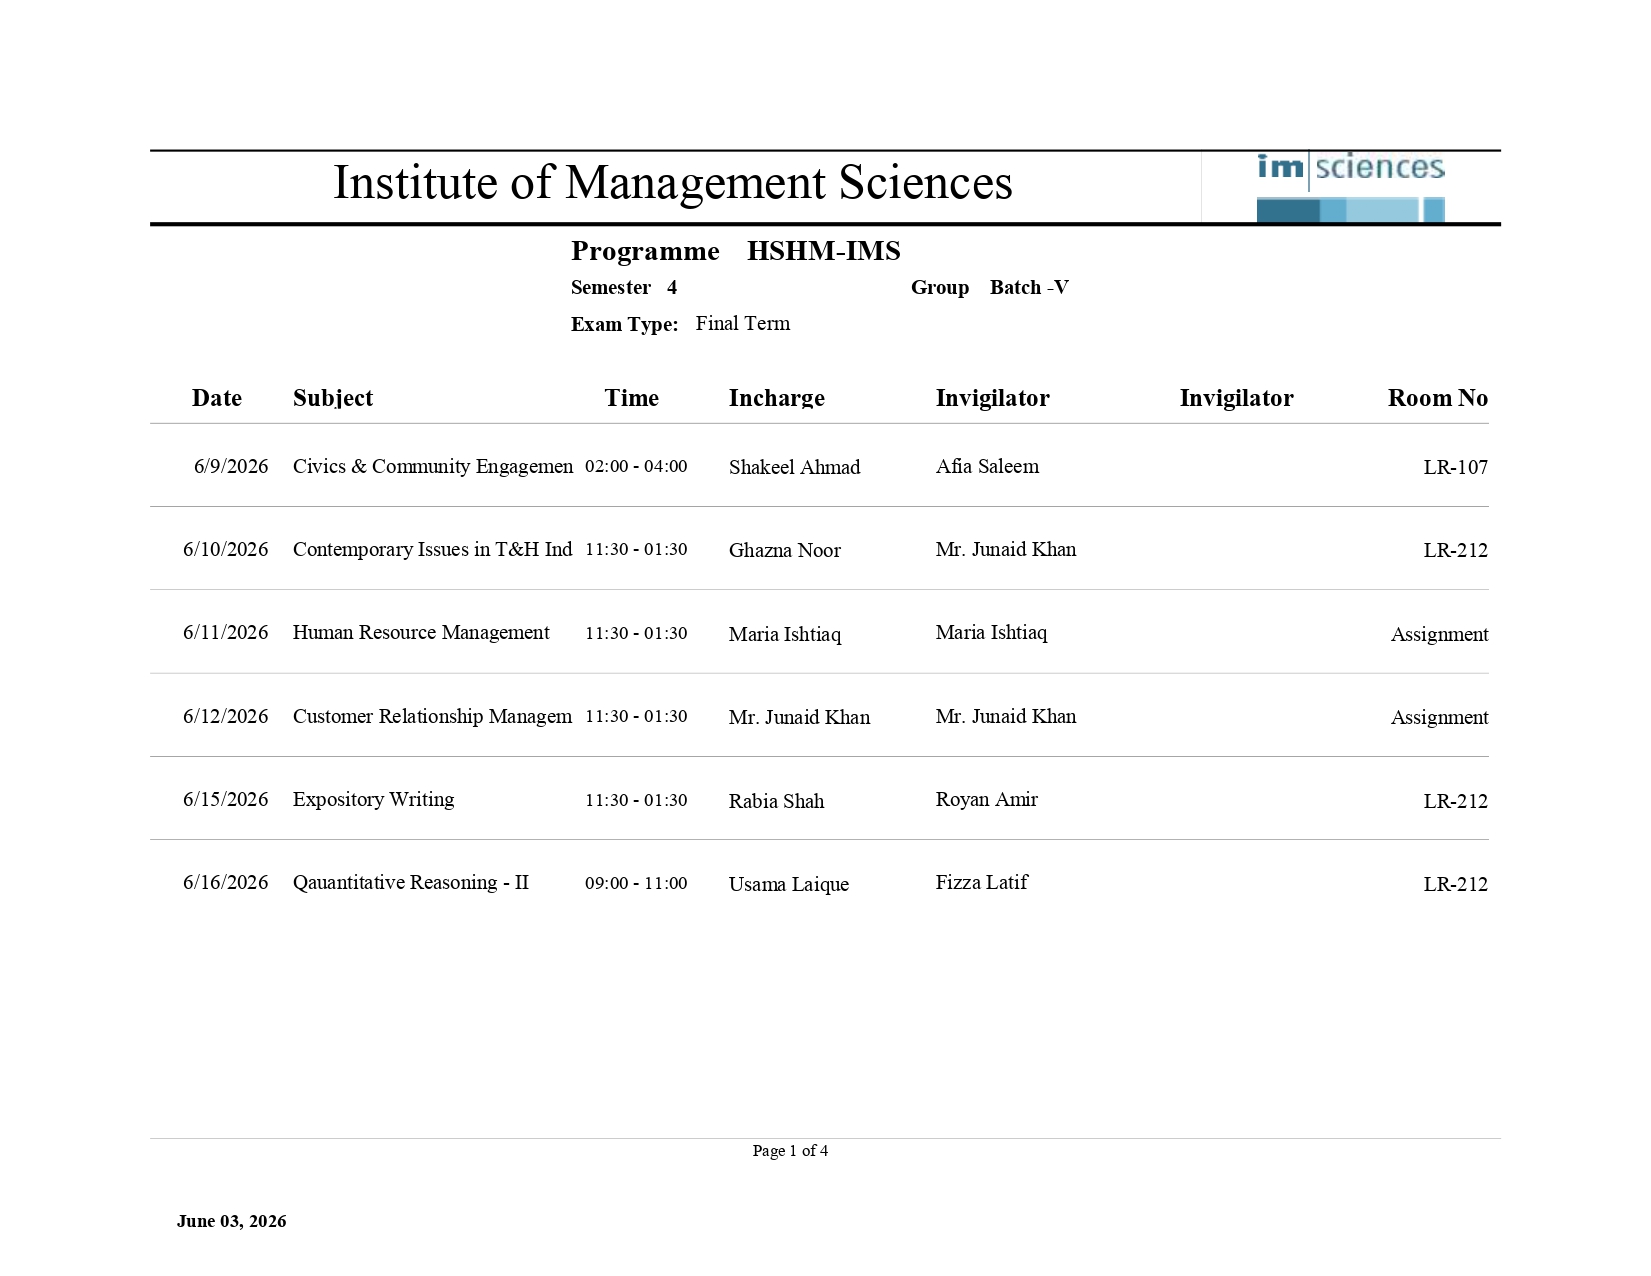Click LR-212 in the 6/10/2026 row
1651x1276 pixels.
[x=1455, y=550]
